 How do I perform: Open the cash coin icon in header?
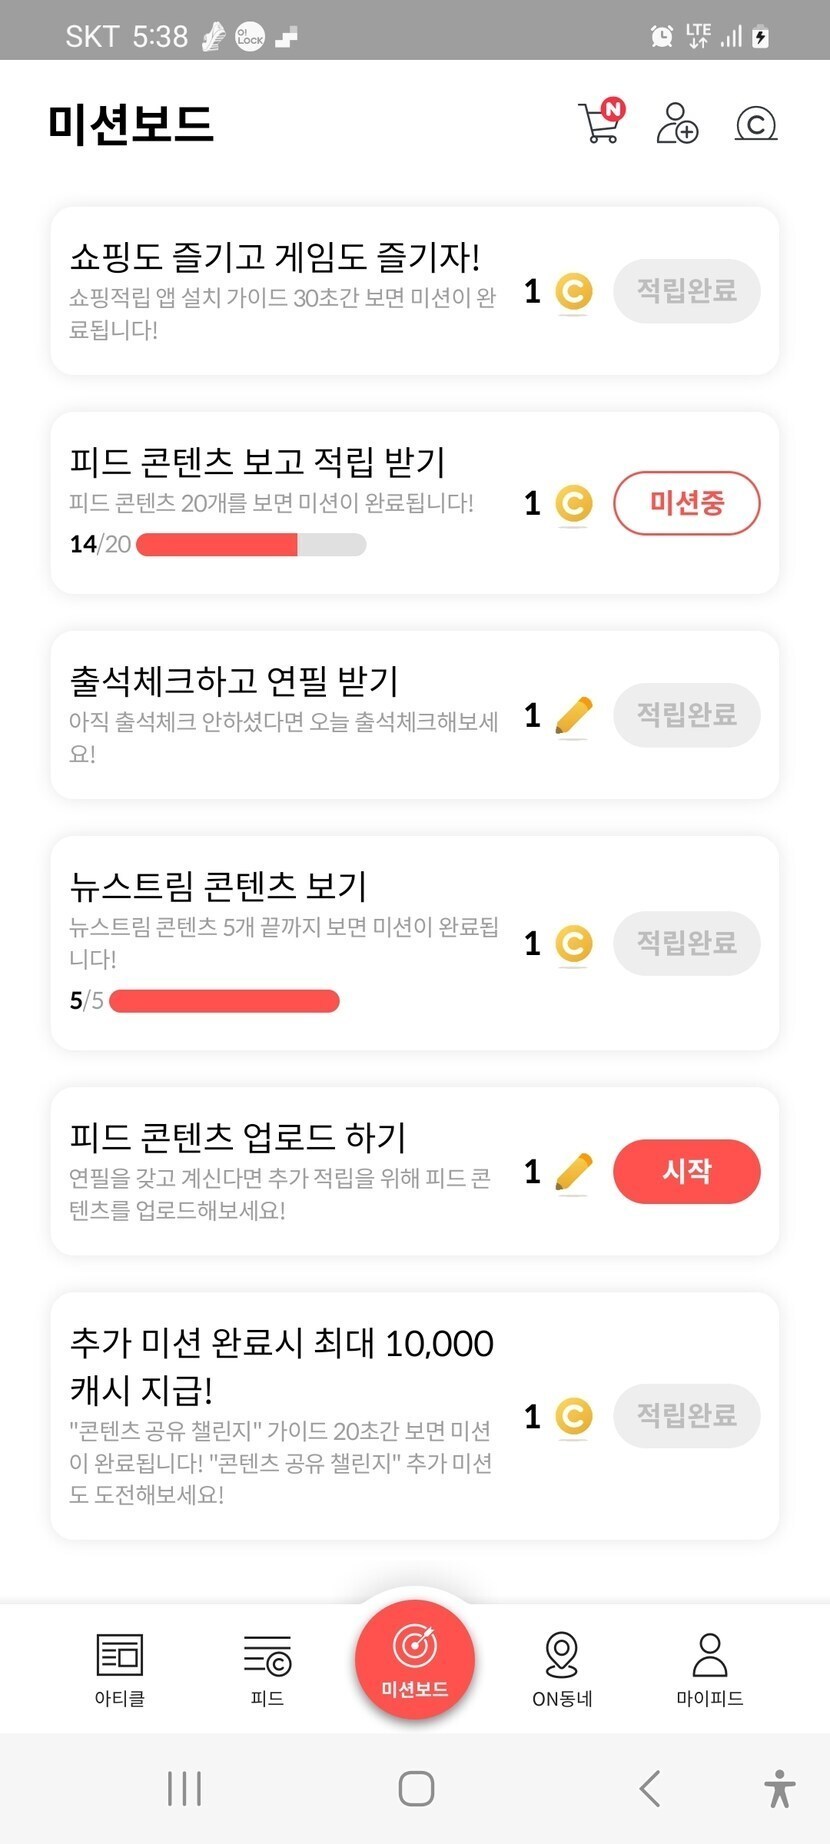click(756, 124)
